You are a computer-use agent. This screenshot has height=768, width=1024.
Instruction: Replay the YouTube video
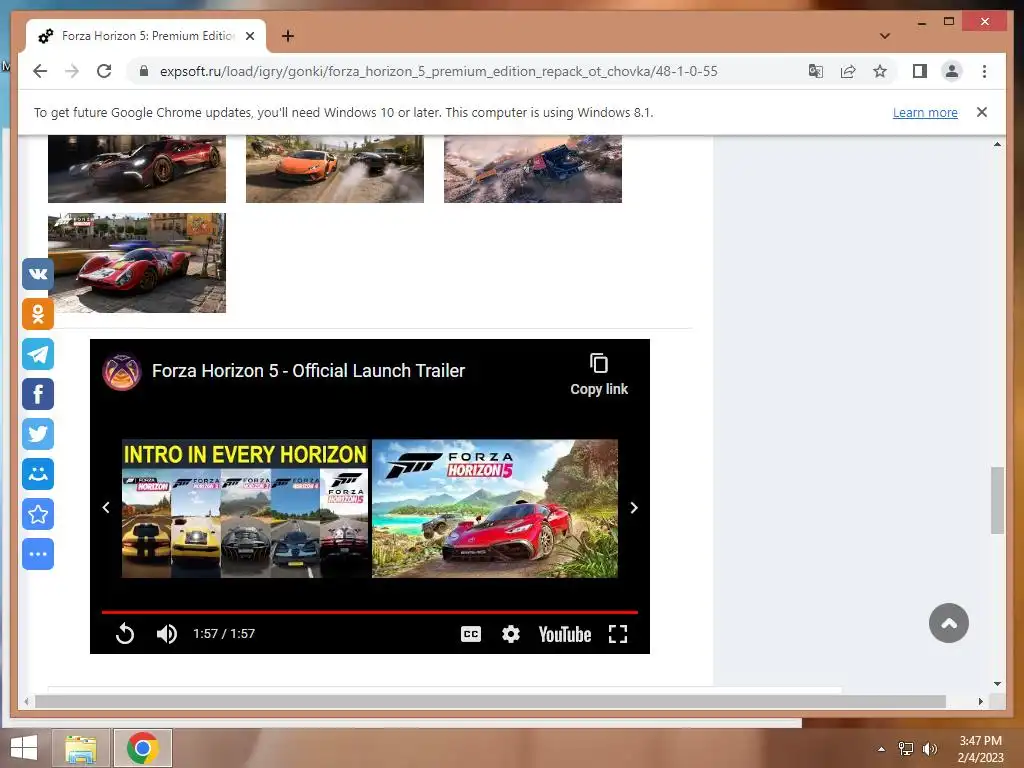tap(125, 633)
